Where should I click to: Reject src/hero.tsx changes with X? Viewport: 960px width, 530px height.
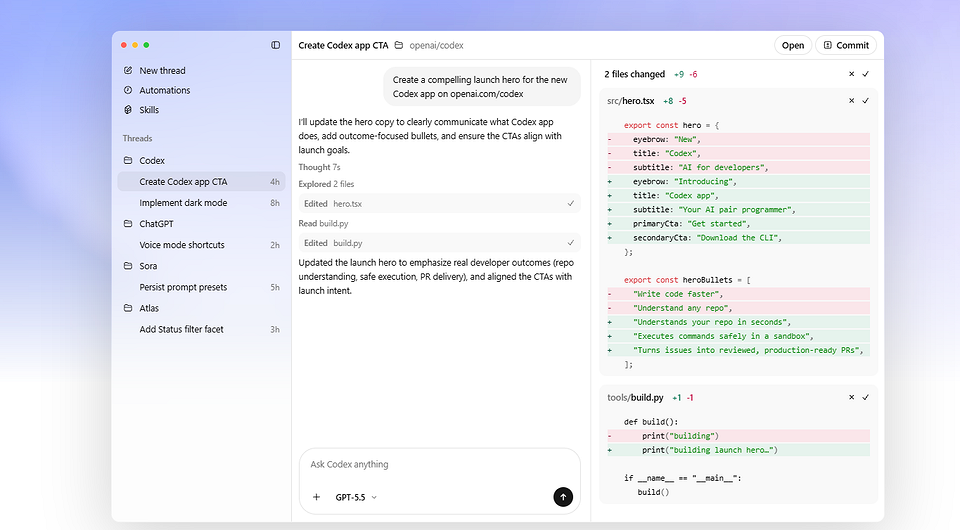851,101
